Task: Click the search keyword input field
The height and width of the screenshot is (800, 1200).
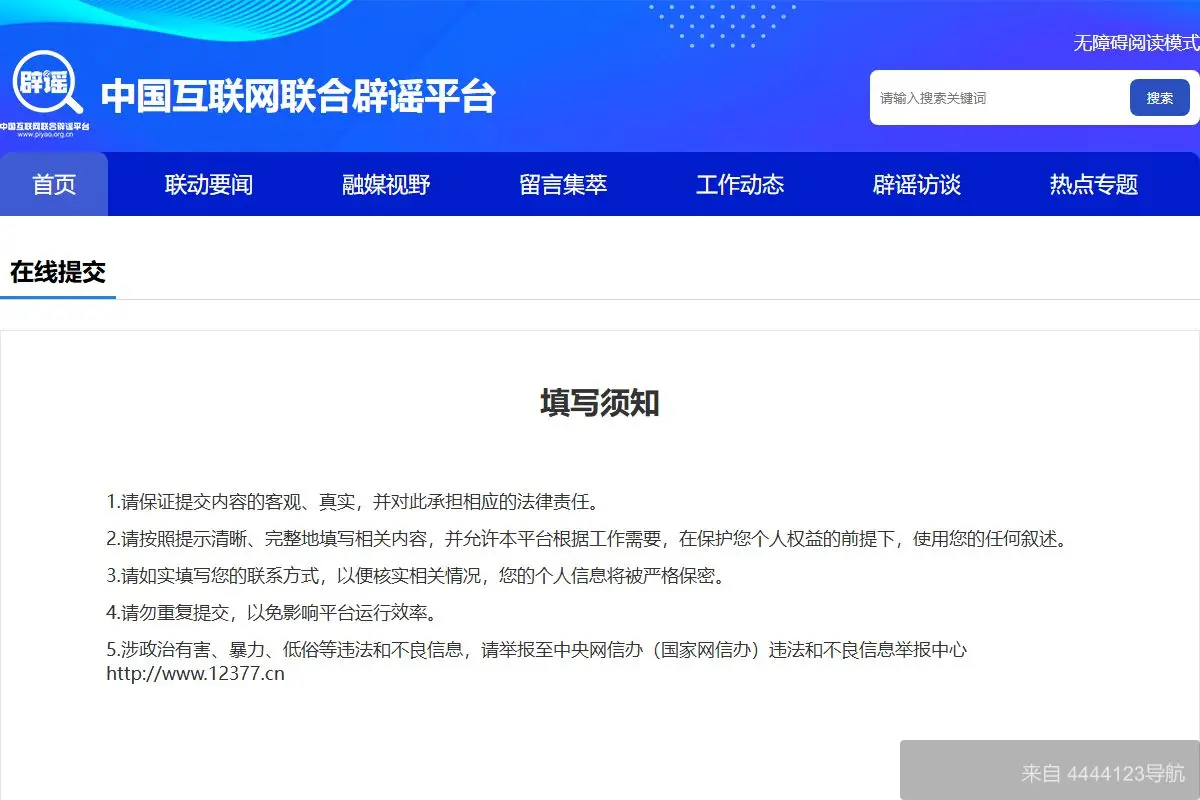Action: [x=990, y=97]
